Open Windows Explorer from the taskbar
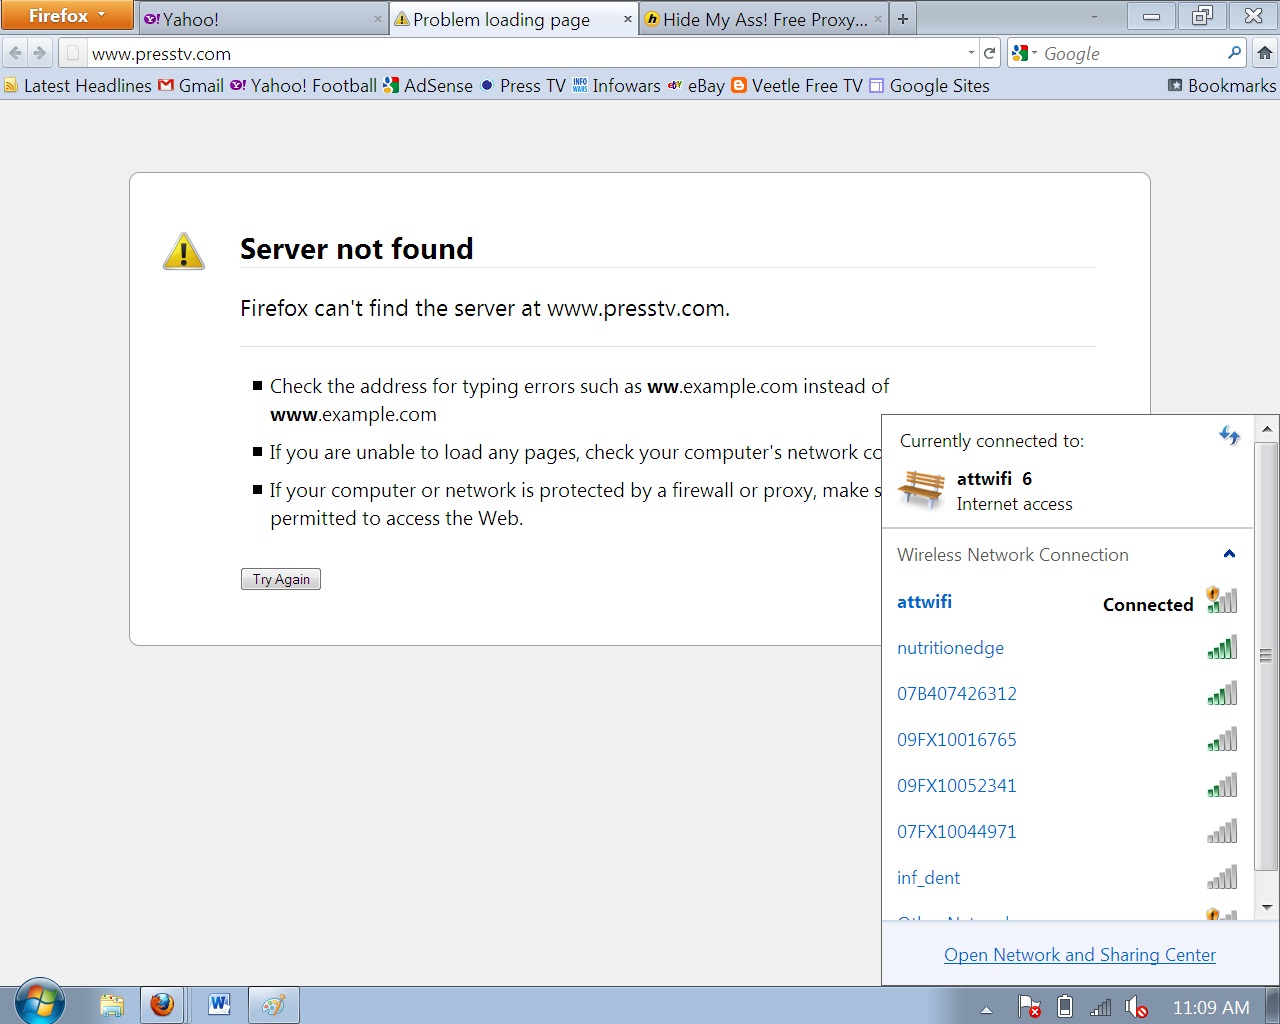This screenshot has height=1024, width=1280. point(112,1005)
